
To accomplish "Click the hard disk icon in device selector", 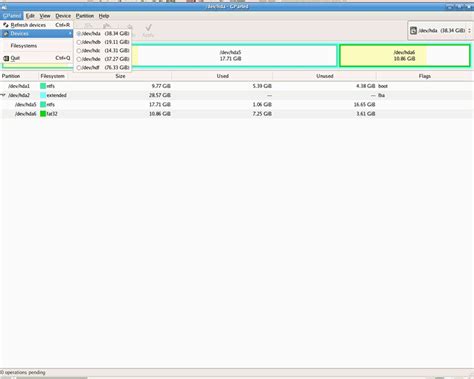I will tap(413, 31).
